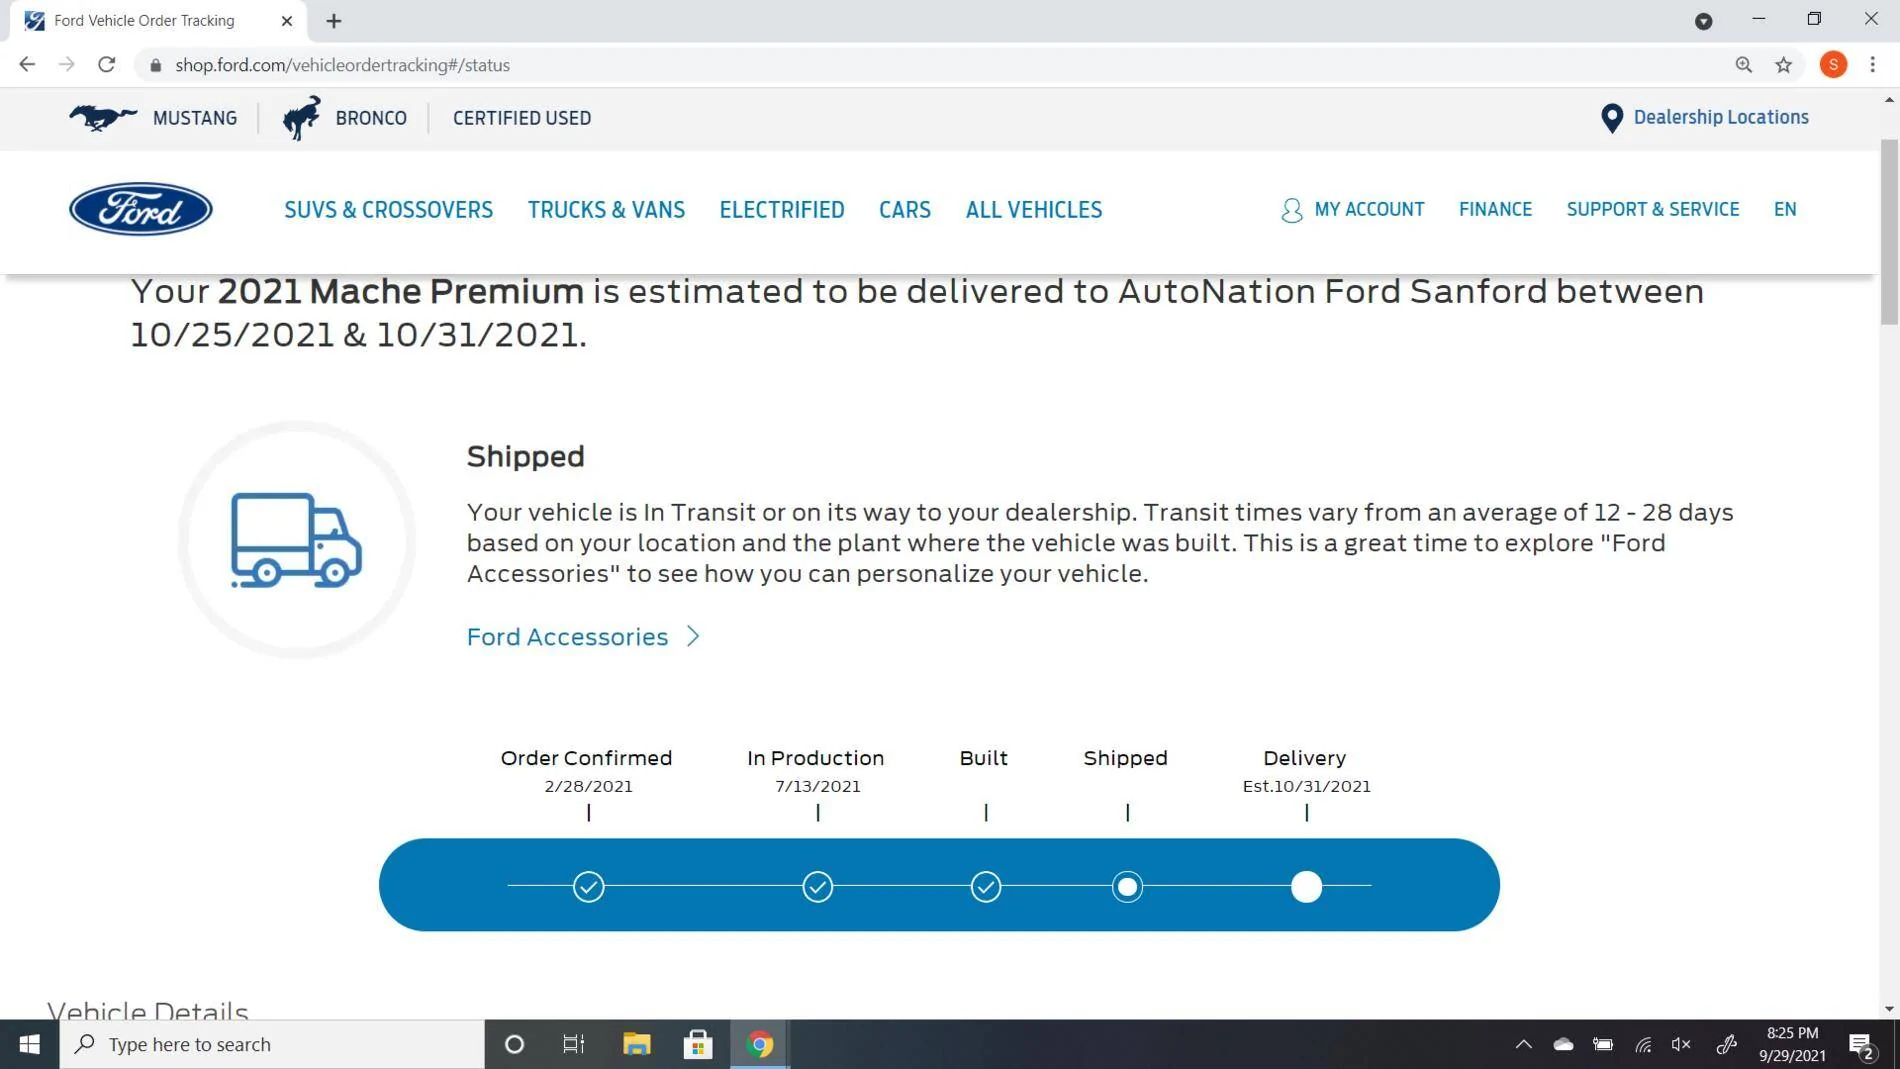Click the muted volume tray icon
This screenshot has height=1069, width=1900.
point(1681,1044)
